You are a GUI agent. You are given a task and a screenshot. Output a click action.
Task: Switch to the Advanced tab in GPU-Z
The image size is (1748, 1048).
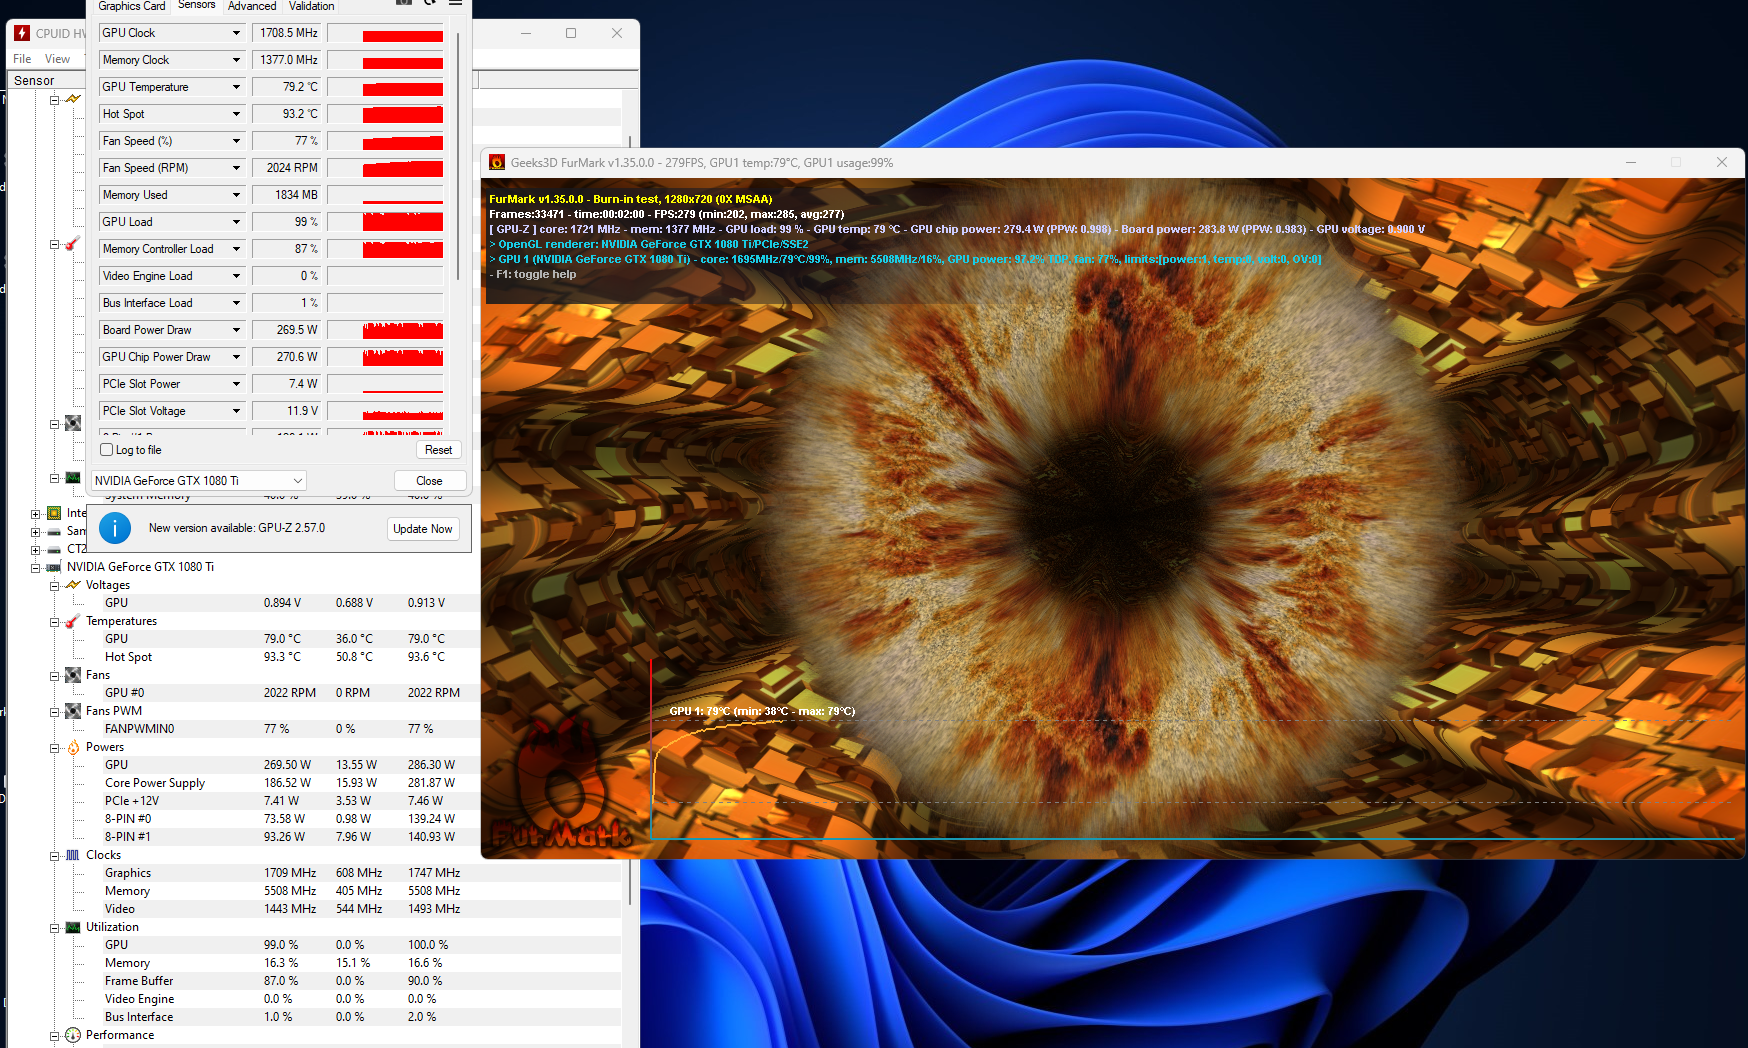(252, 6)
